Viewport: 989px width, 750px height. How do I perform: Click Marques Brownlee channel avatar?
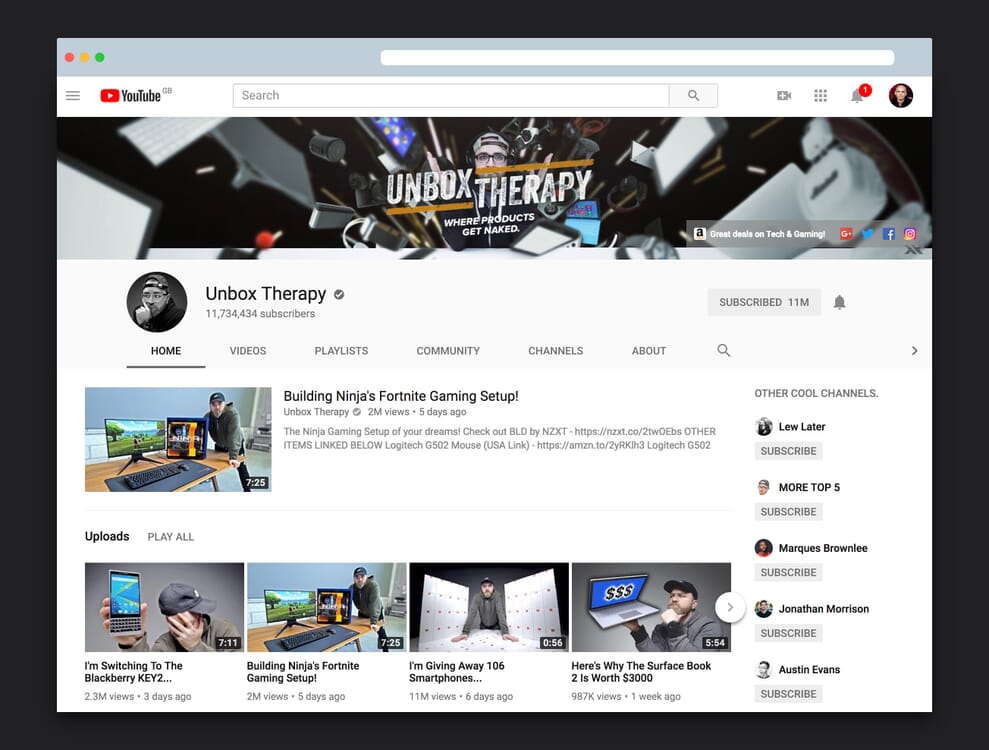pos(764,548)
